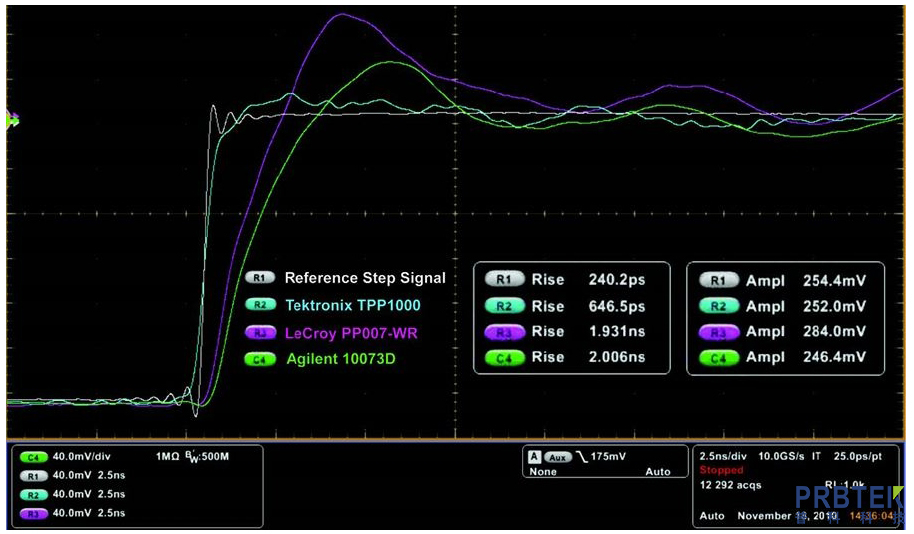Click the R3 Ampl 284.0mV measurement
This screenshot has width=914, height=534.
click(805, 332)
